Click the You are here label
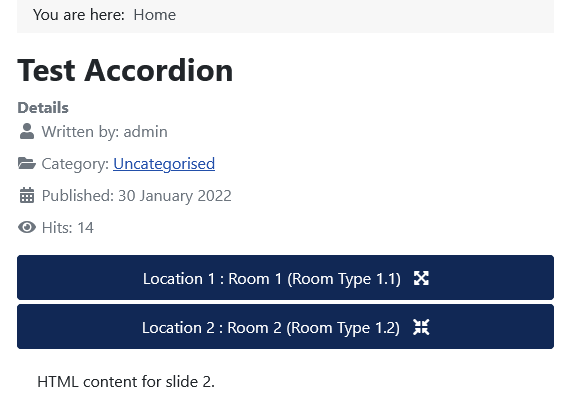This screenshot has height=402, width=565. coord(79,15)
